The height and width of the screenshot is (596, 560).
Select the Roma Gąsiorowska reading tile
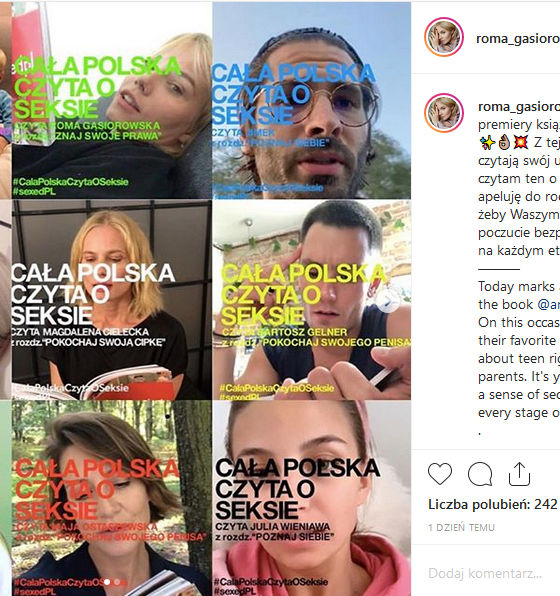[x=112, y=100]
